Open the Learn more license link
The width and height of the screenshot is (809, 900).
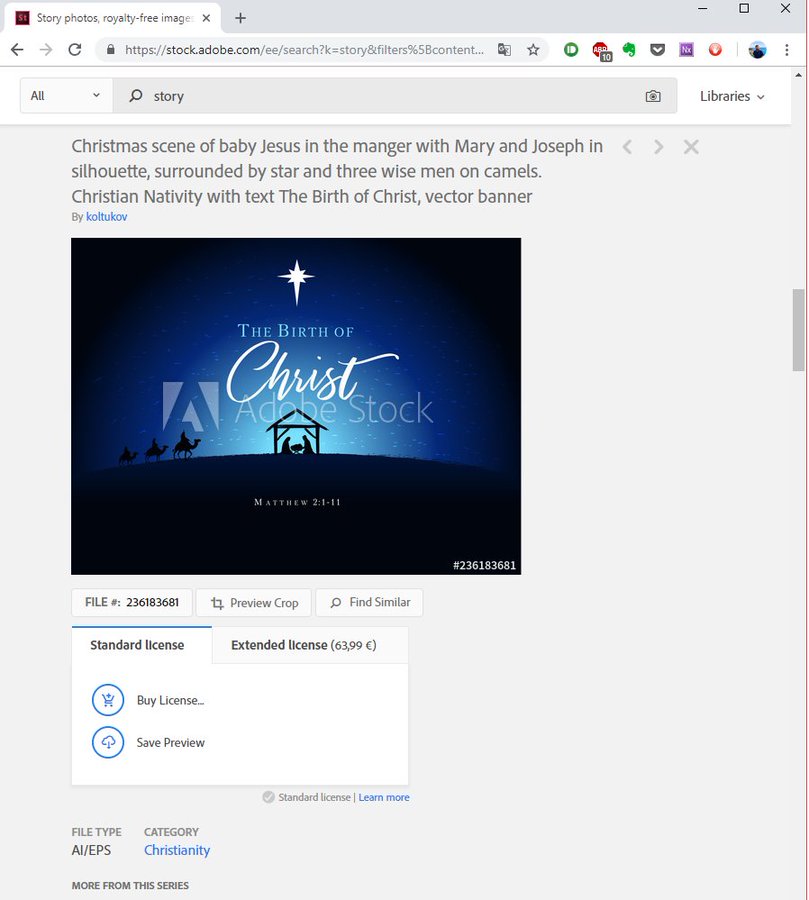pyautogui.click(x=384, y=797)
